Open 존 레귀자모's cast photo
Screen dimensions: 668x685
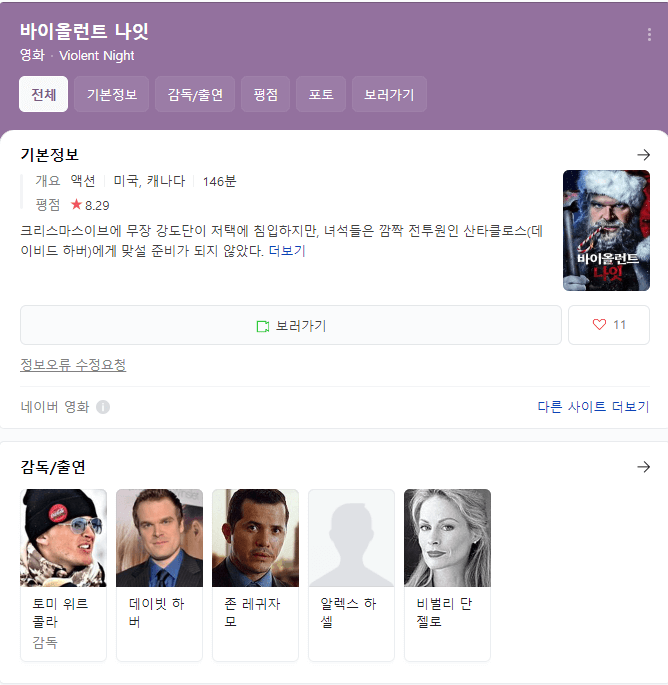256,538
